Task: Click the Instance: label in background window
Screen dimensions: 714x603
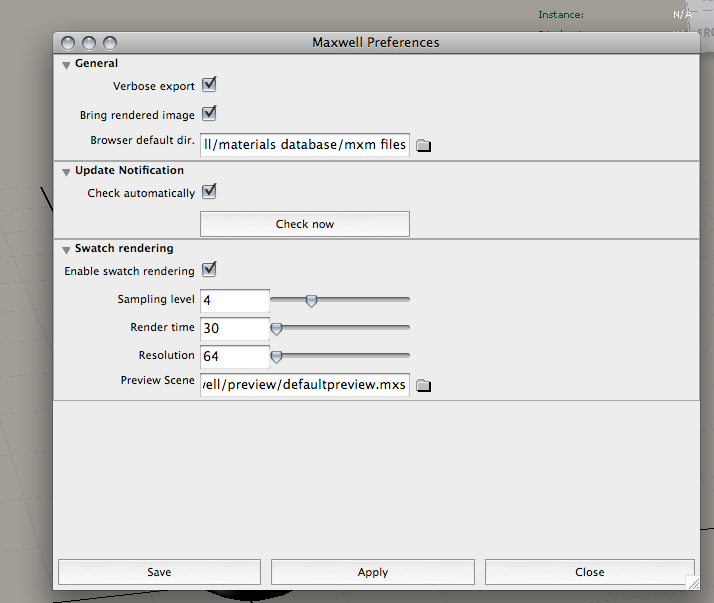Action: point(561,15)
